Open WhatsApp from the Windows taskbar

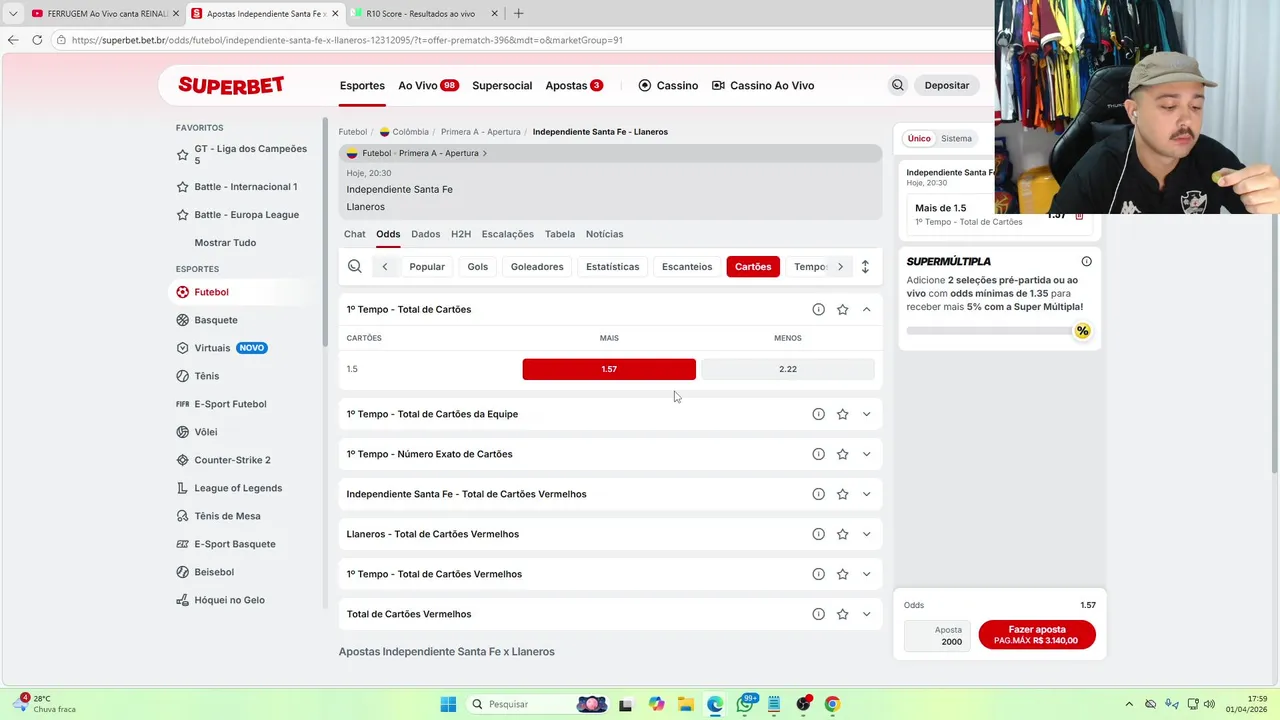click(x=745, y=704)
